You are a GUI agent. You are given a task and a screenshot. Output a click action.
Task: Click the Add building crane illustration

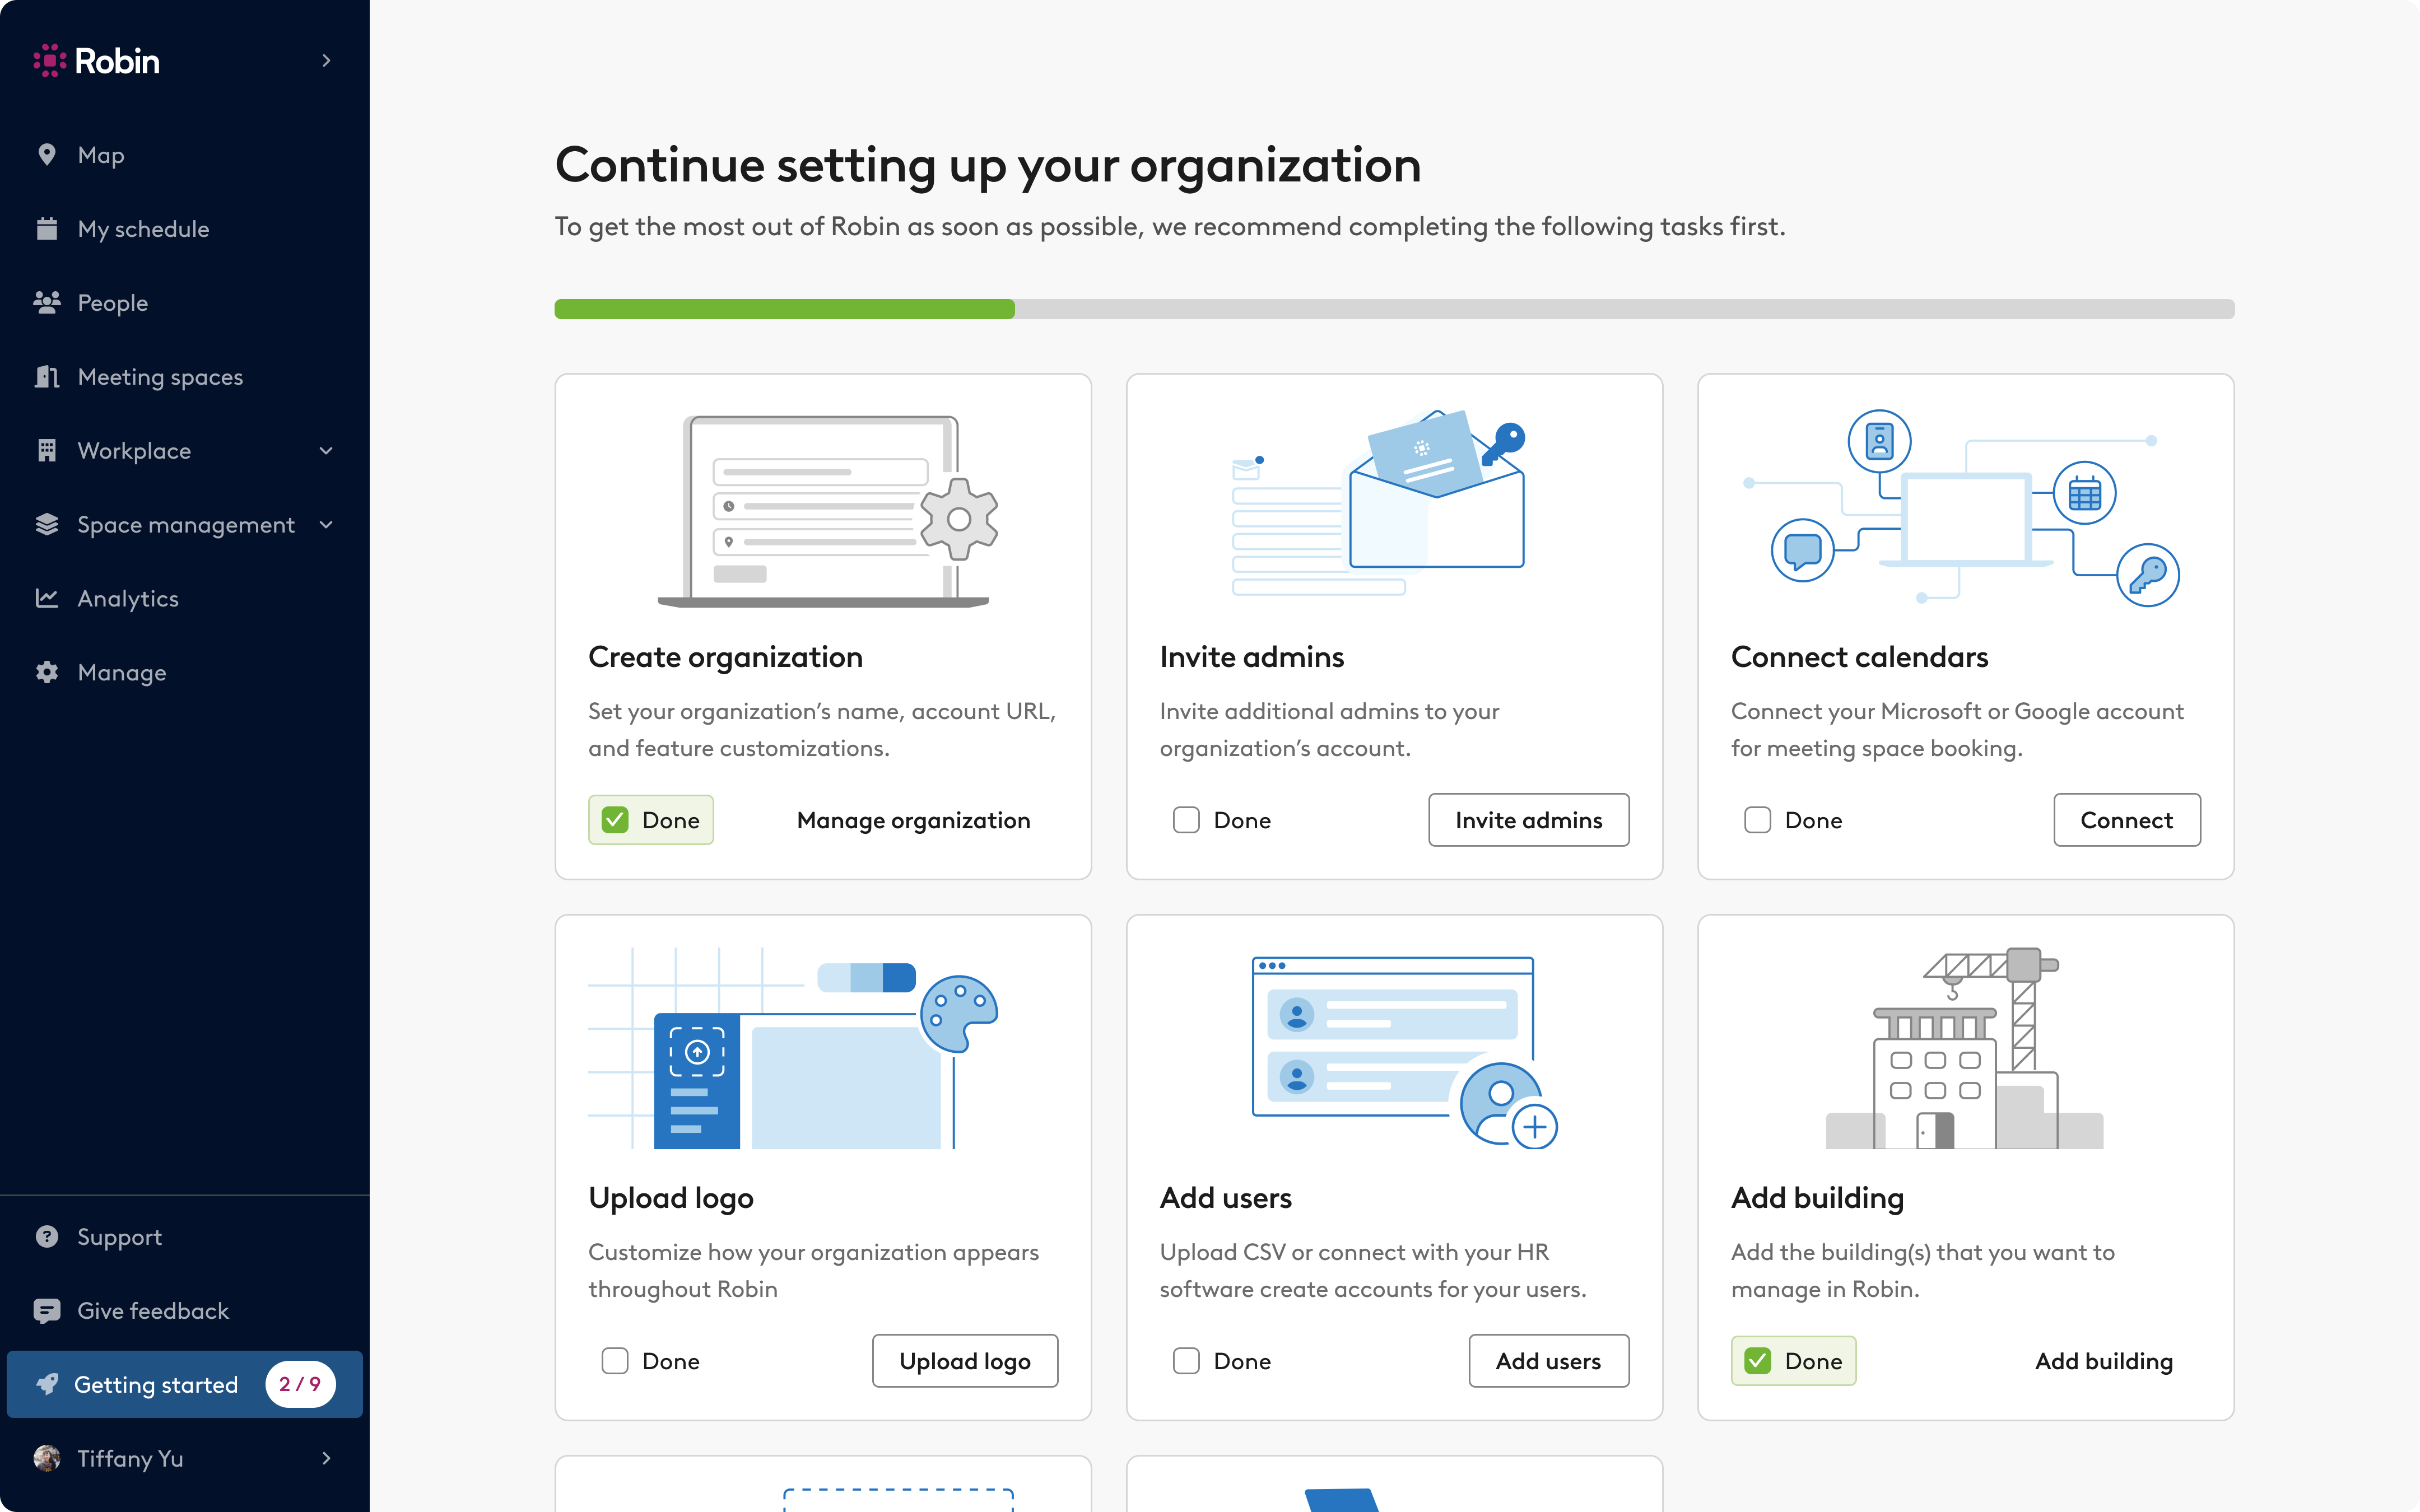point(1965,1048)
